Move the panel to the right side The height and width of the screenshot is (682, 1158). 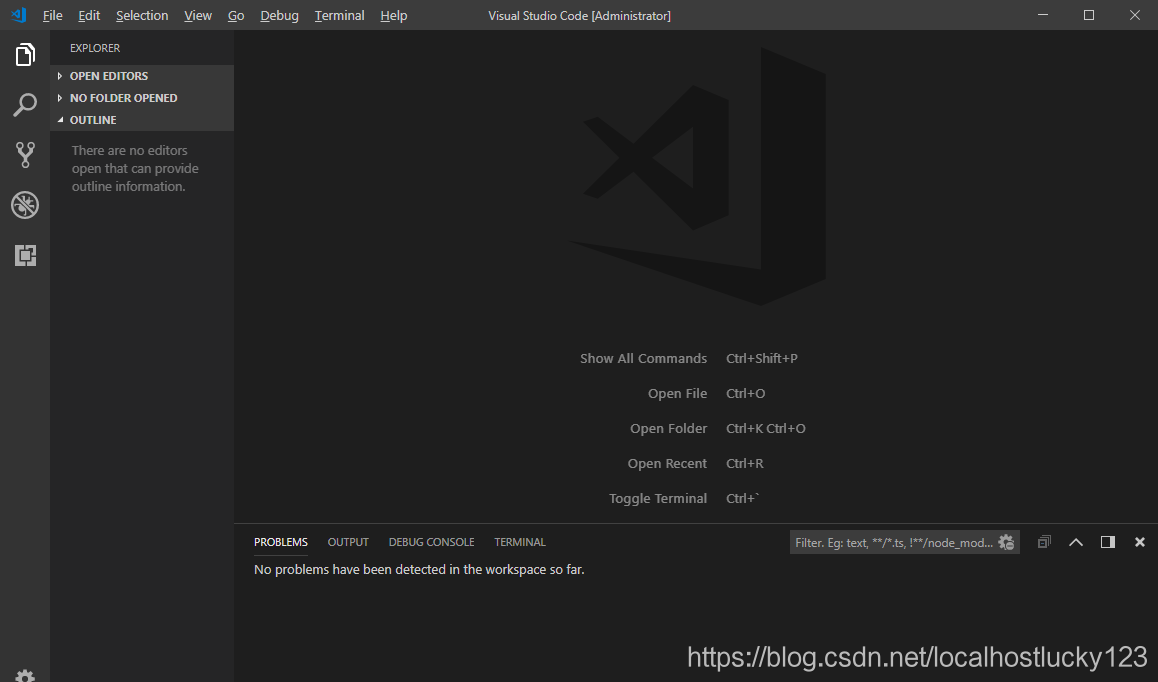[x=1108, y=542]
